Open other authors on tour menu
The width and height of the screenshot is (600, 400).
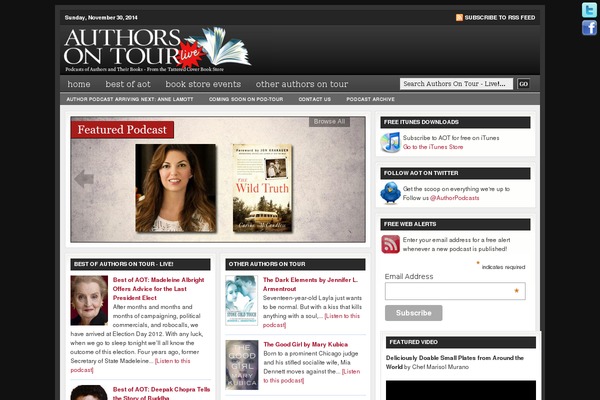302,84
